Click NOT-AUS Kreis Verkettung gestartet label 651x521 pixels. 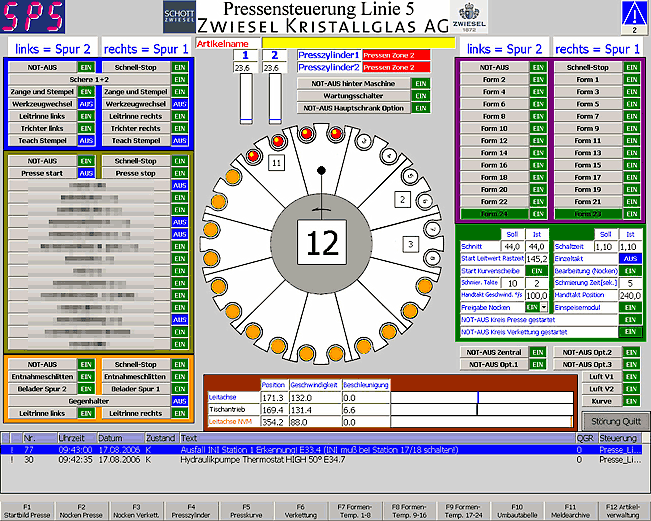tap(538, 332)
